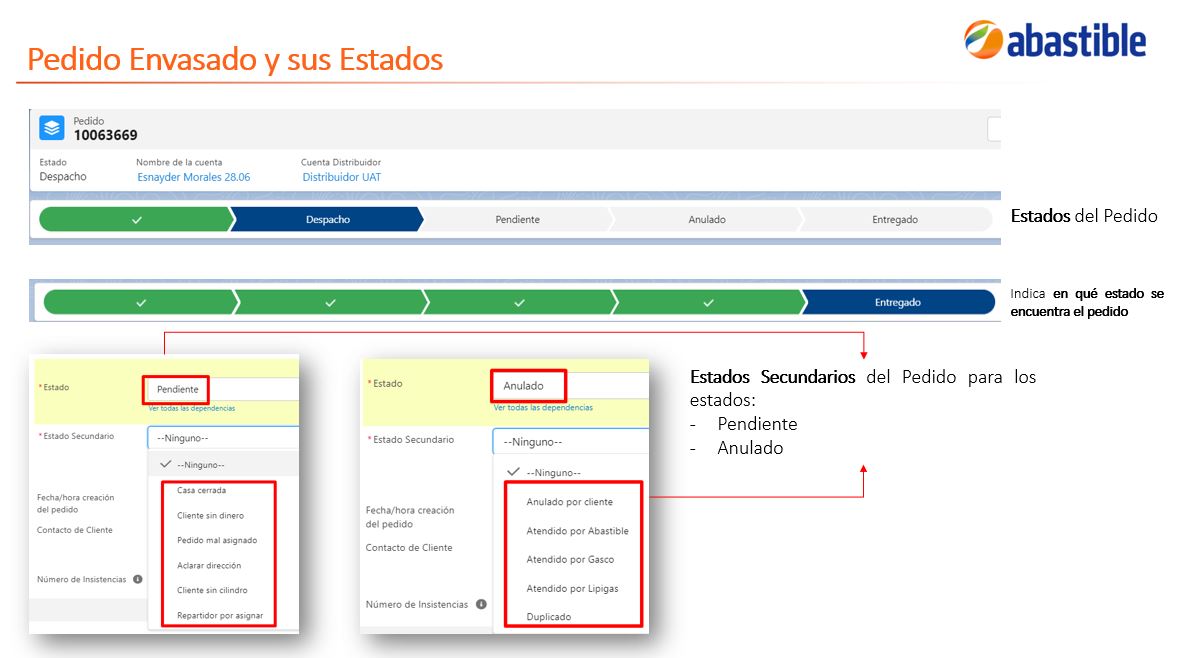Click info icon beside left Número de Insistencias
The image size is (1179, 658).
138,579
